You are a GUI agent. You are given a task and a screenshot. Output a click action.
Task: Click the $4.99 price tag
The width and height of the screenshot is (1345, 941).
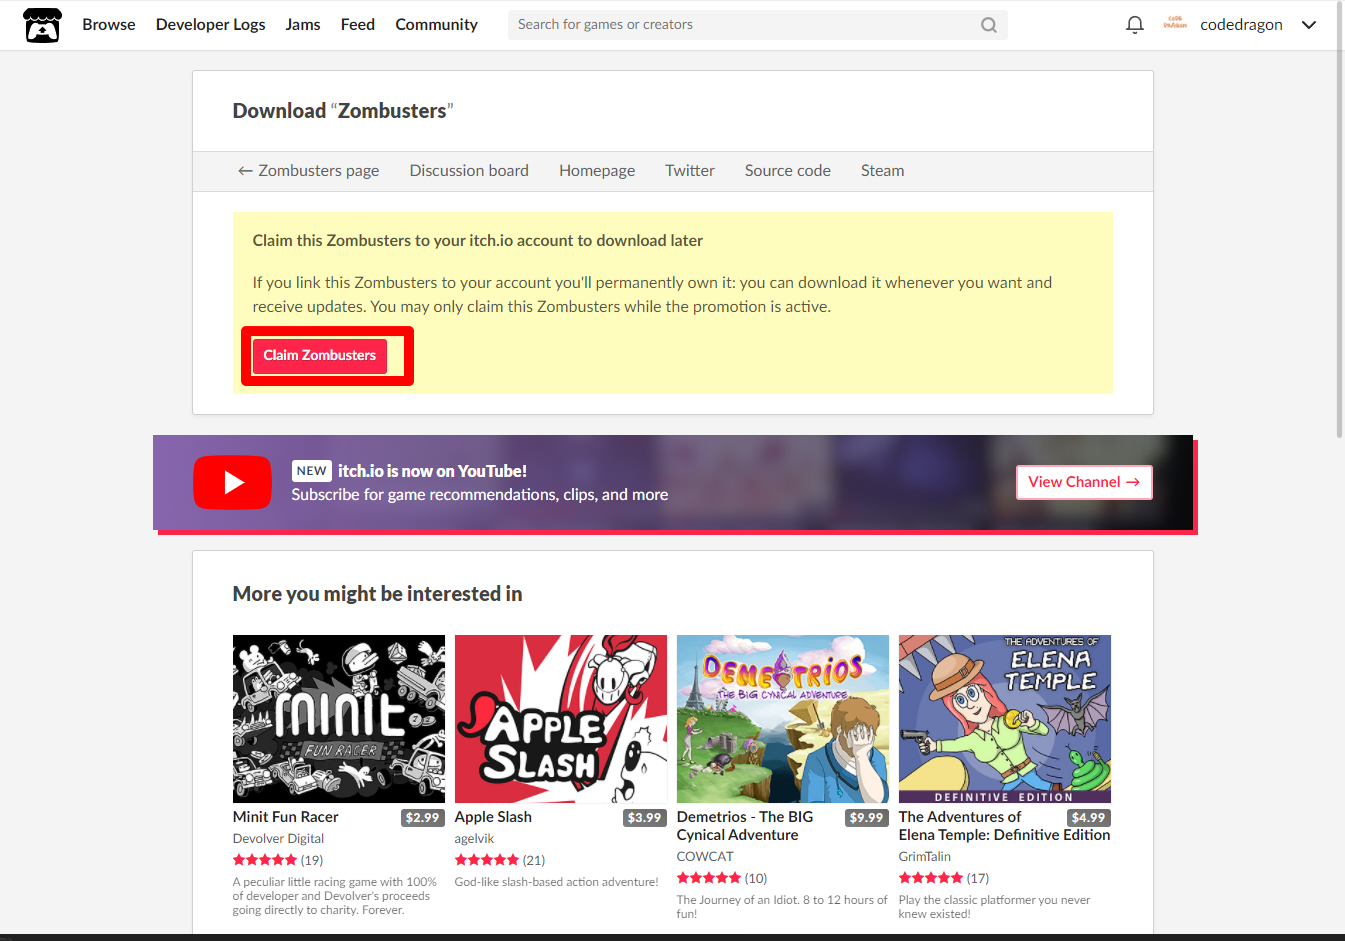pyautogui.click(x=1088, y=818)
